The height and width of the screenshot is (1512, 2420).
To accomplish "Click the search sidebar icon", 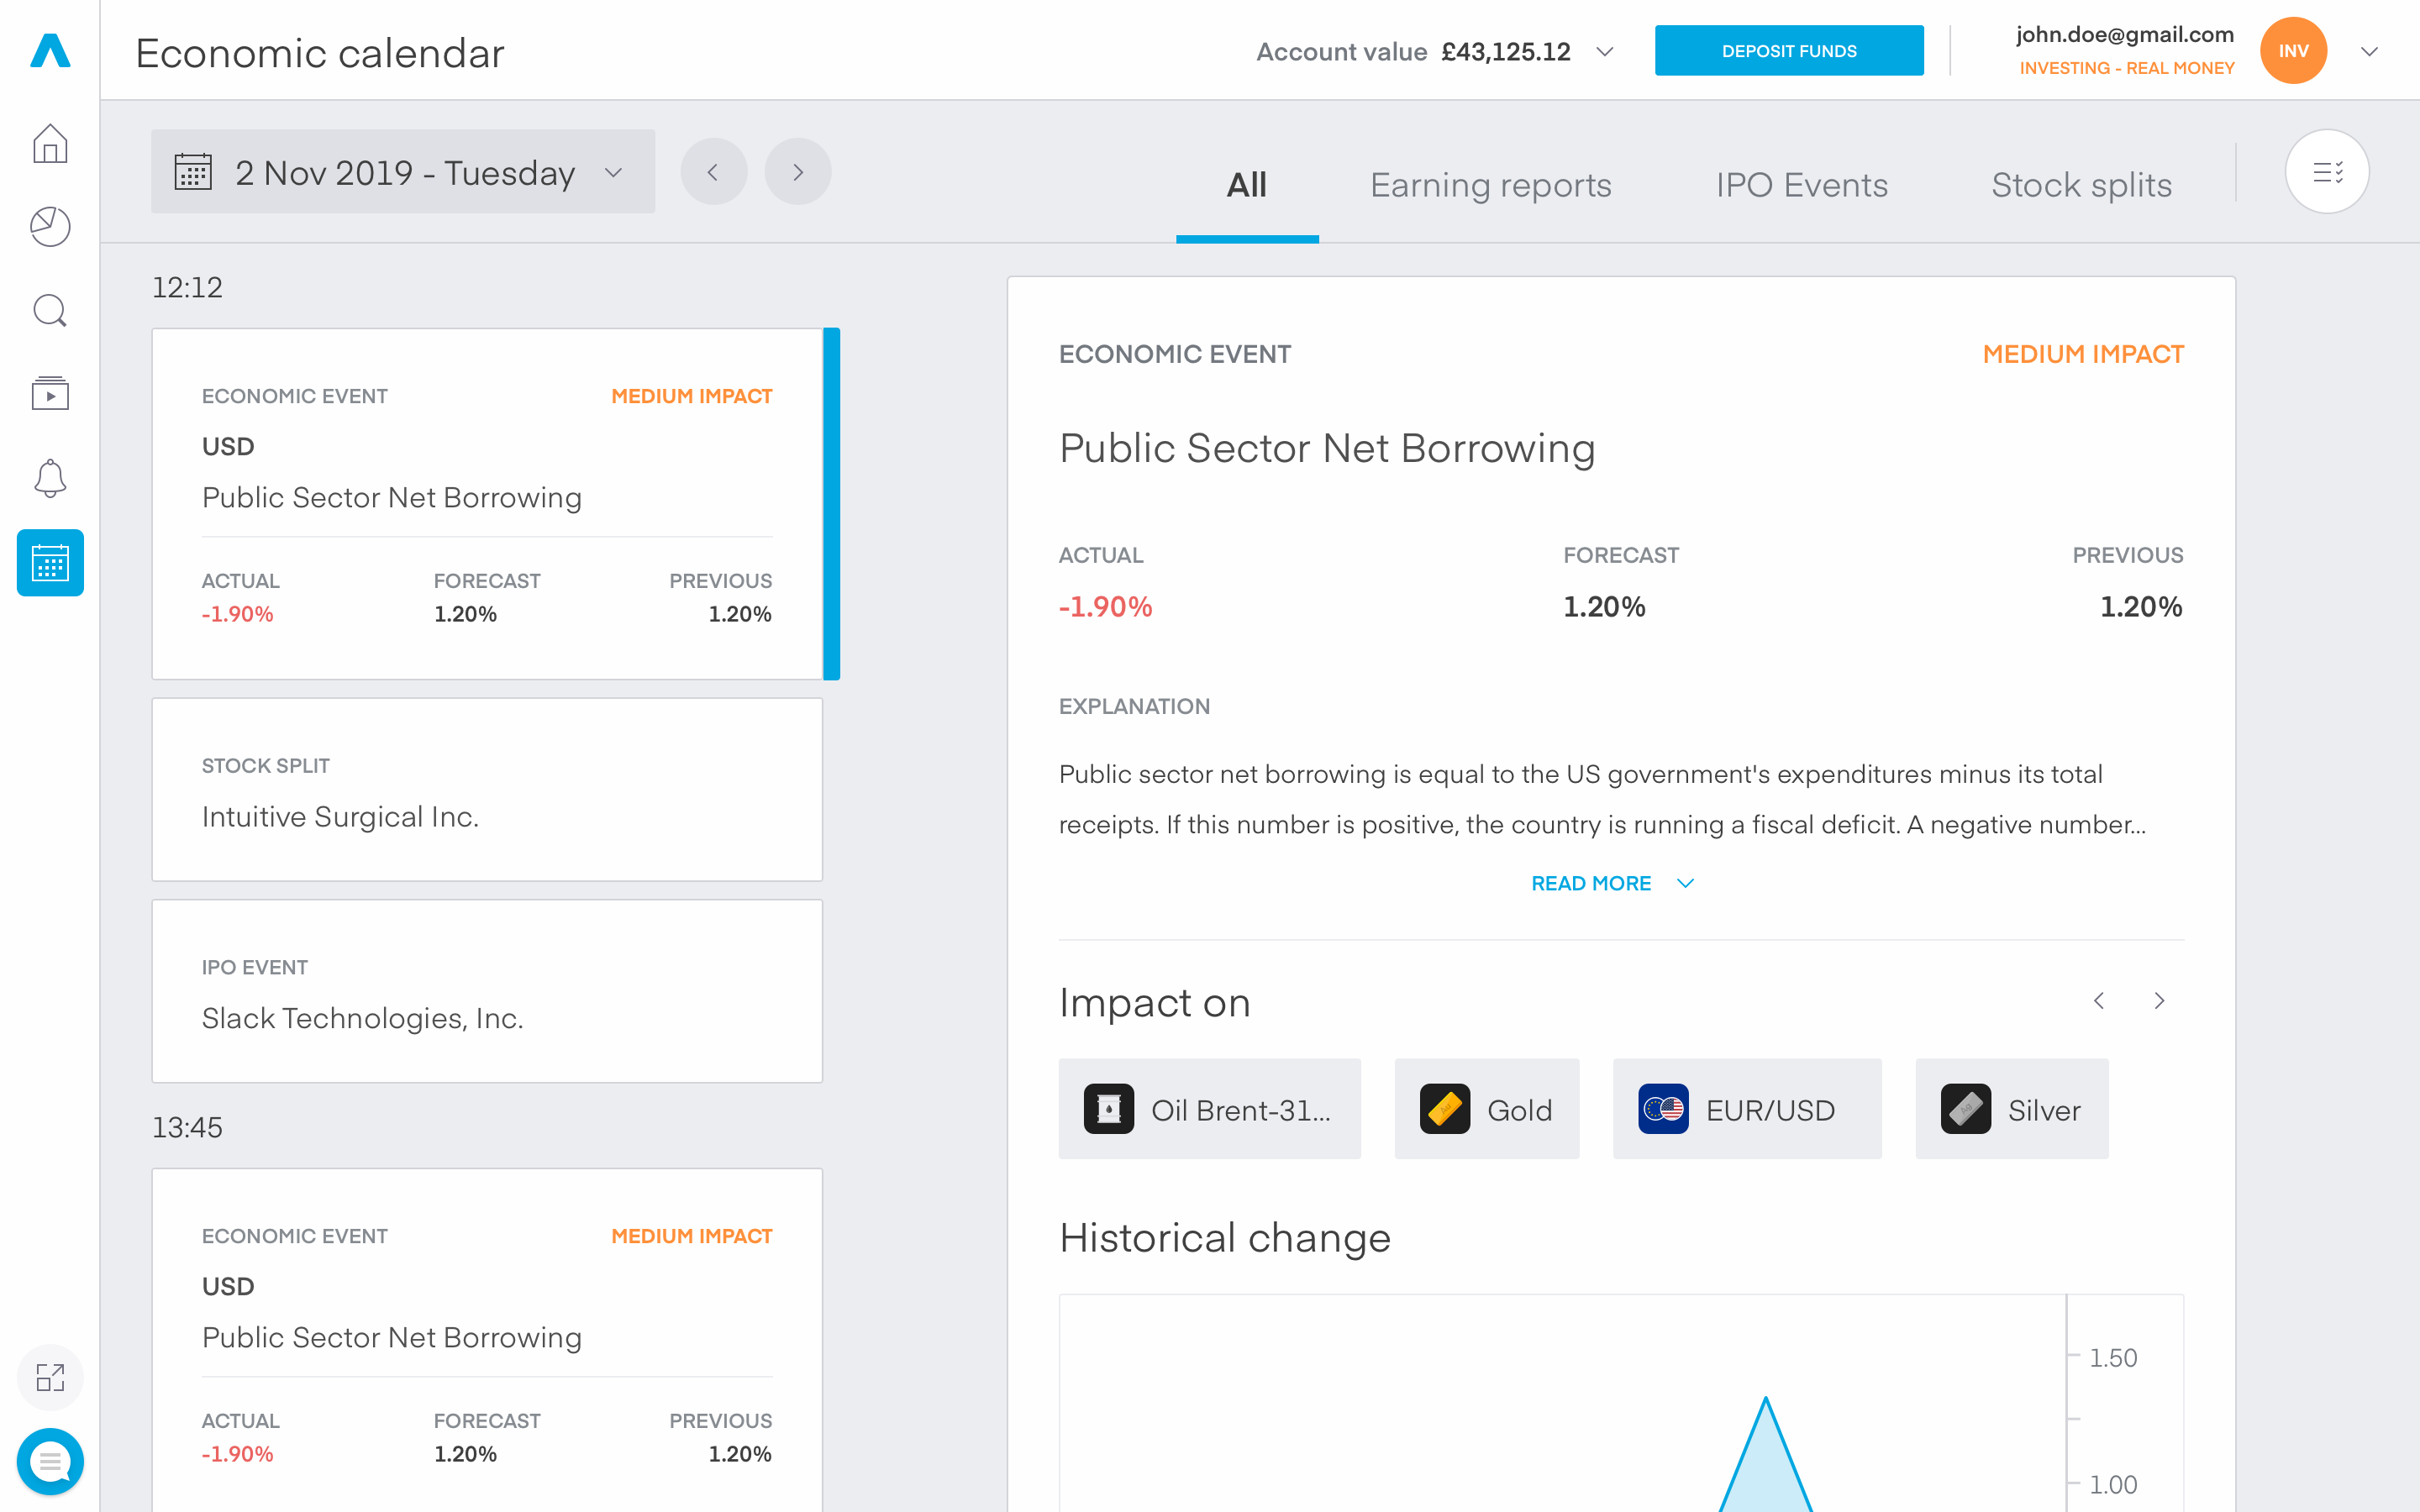I will [50, 312].
